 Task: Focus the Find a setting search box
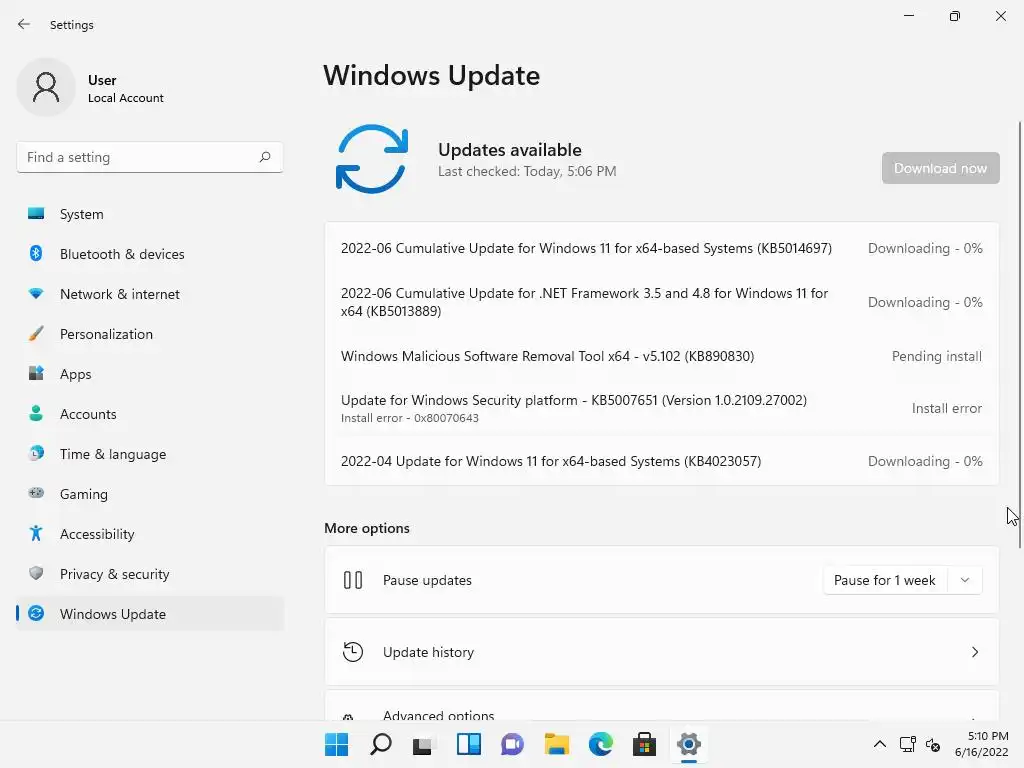click(x=150, y=157)
